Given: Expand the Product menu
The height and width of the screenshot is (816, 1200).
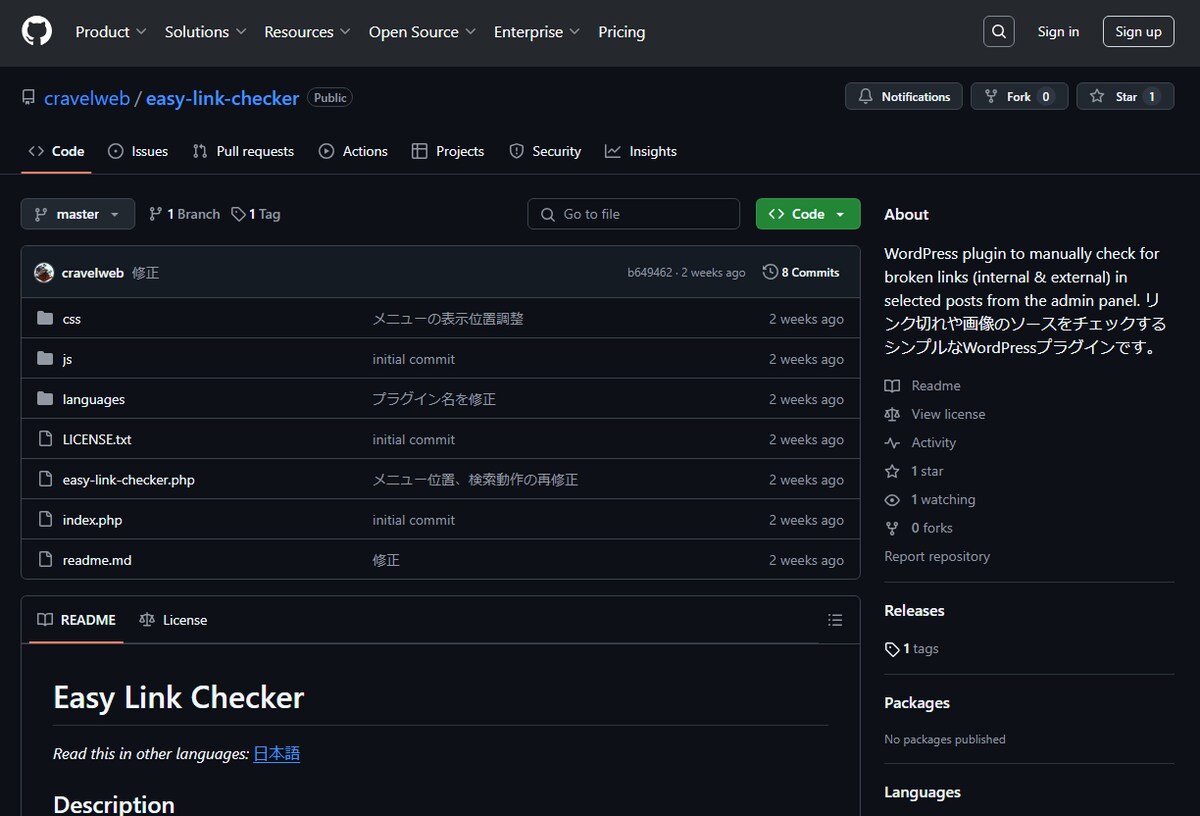Looking at the screenshot, I should pos(111,32).
